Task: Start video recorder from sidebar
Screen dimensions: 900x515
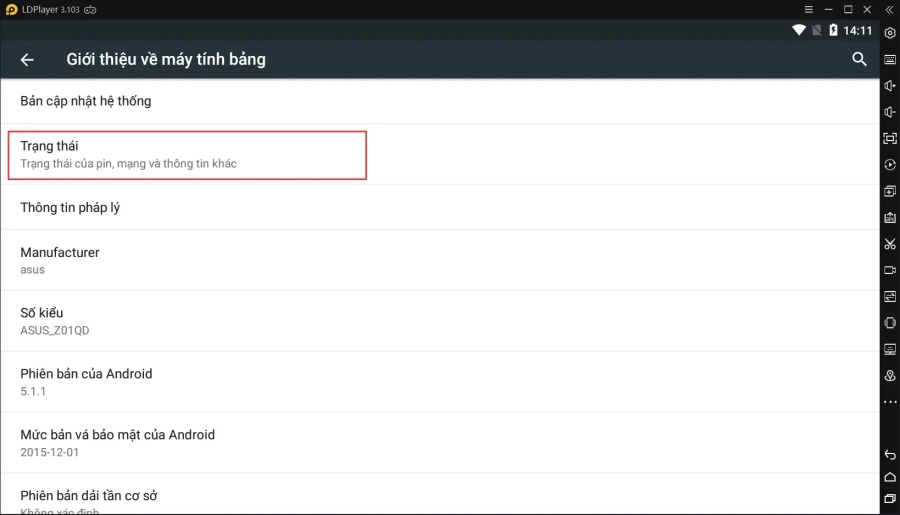Action: [x=890, y=270]
